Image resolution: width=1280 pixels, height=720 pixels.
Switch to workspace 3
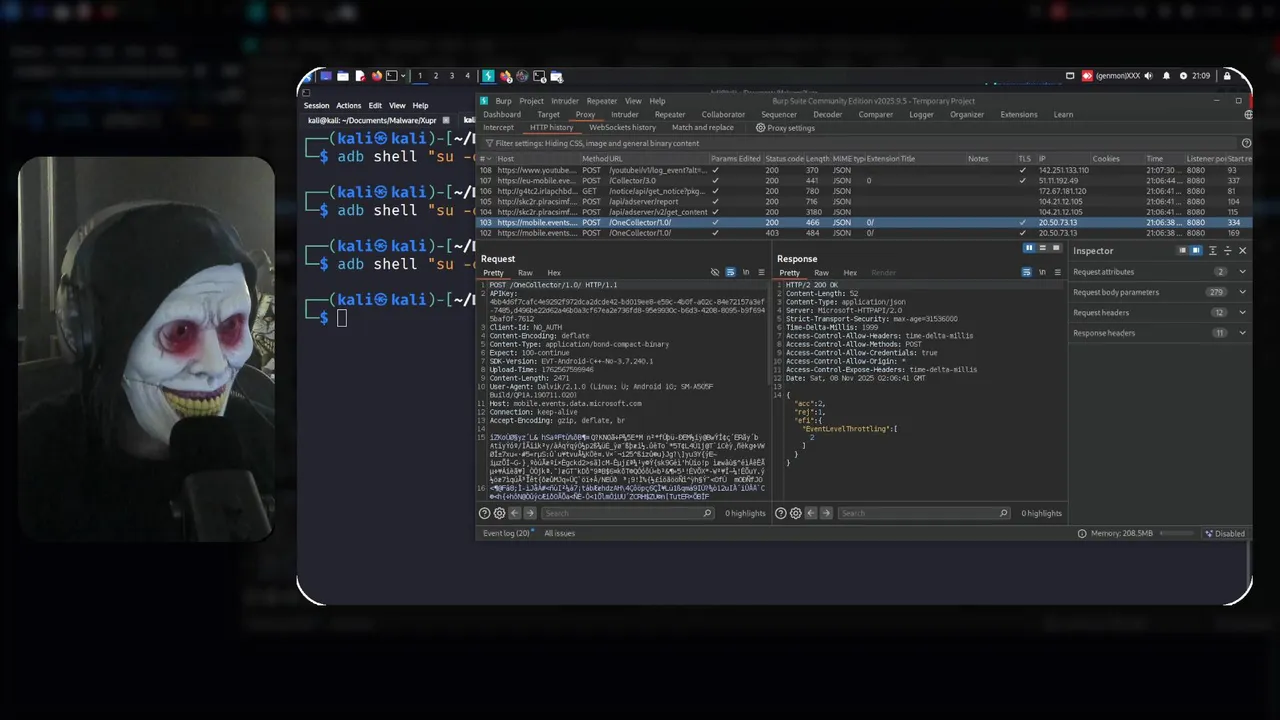point(451,76)
